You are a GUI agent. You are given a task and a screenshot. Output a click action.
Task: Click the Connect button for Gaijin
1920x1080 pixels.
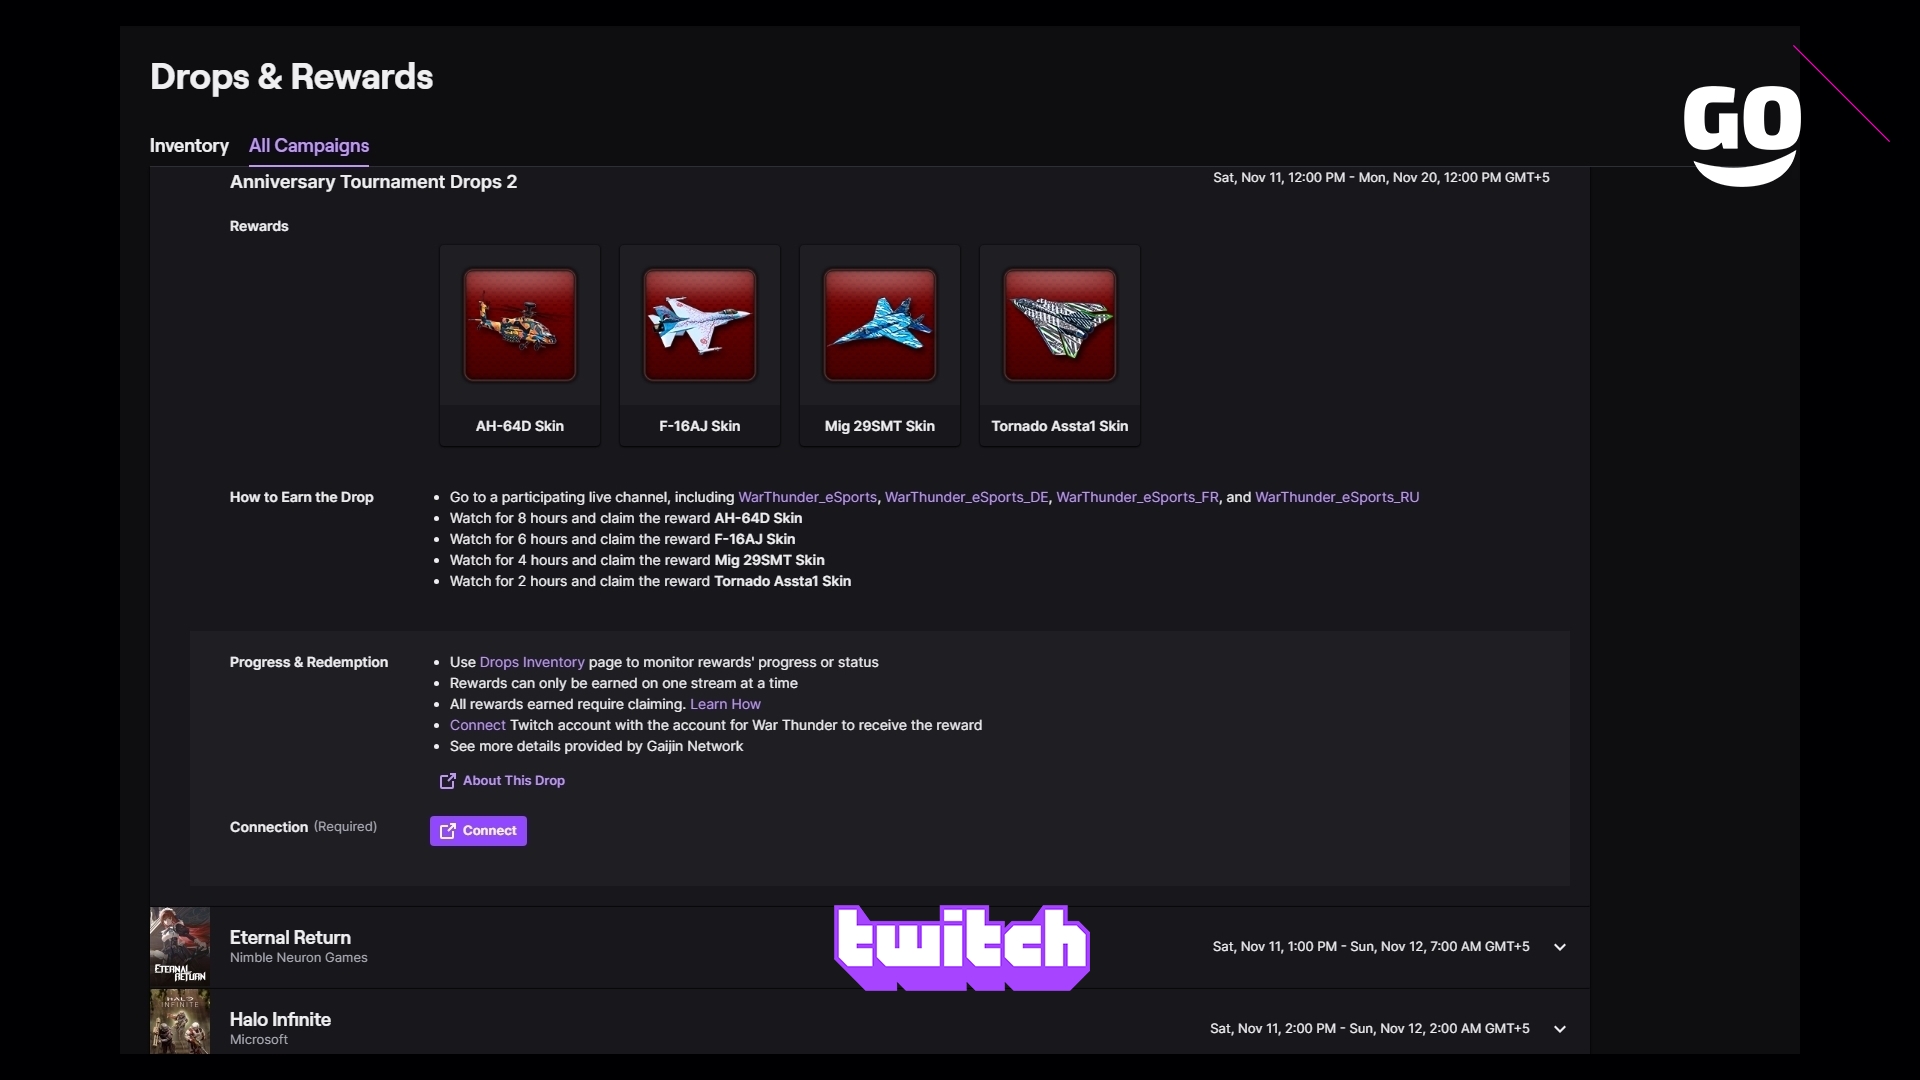[479, 829]
